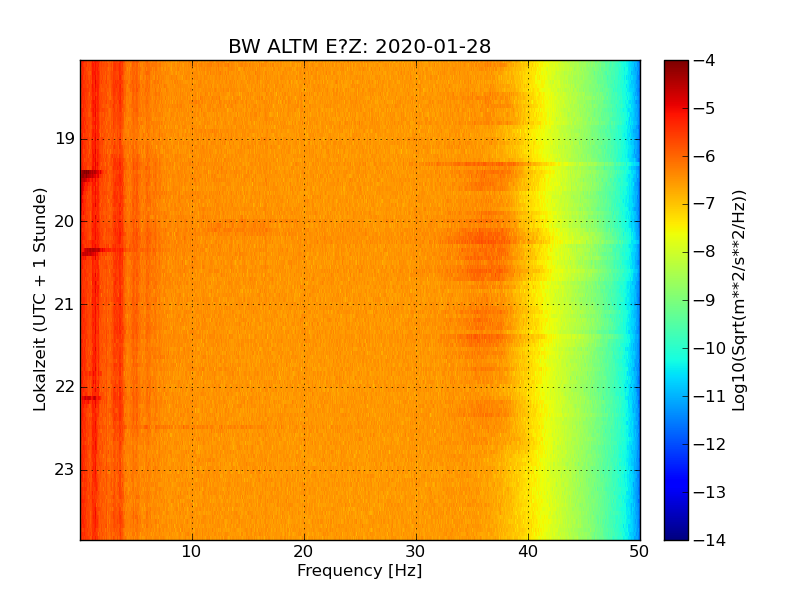The width and height of the screenshot is (800, 600).
Task: Click the dark red low-frequency burst just after 22
Action: coord(91,398)
